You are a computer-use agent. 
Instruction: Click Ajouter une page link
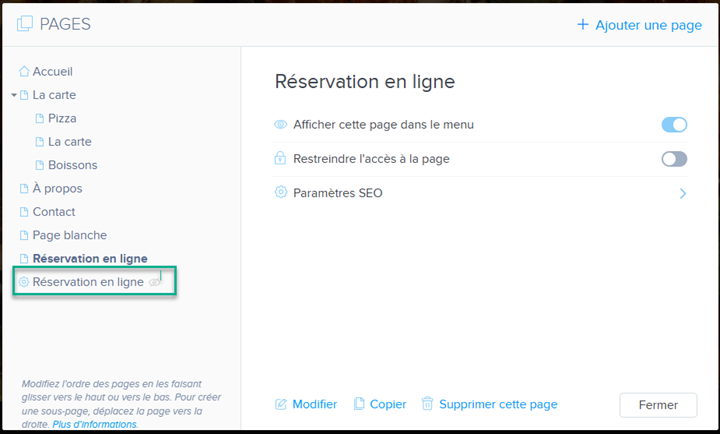(648, 25)
